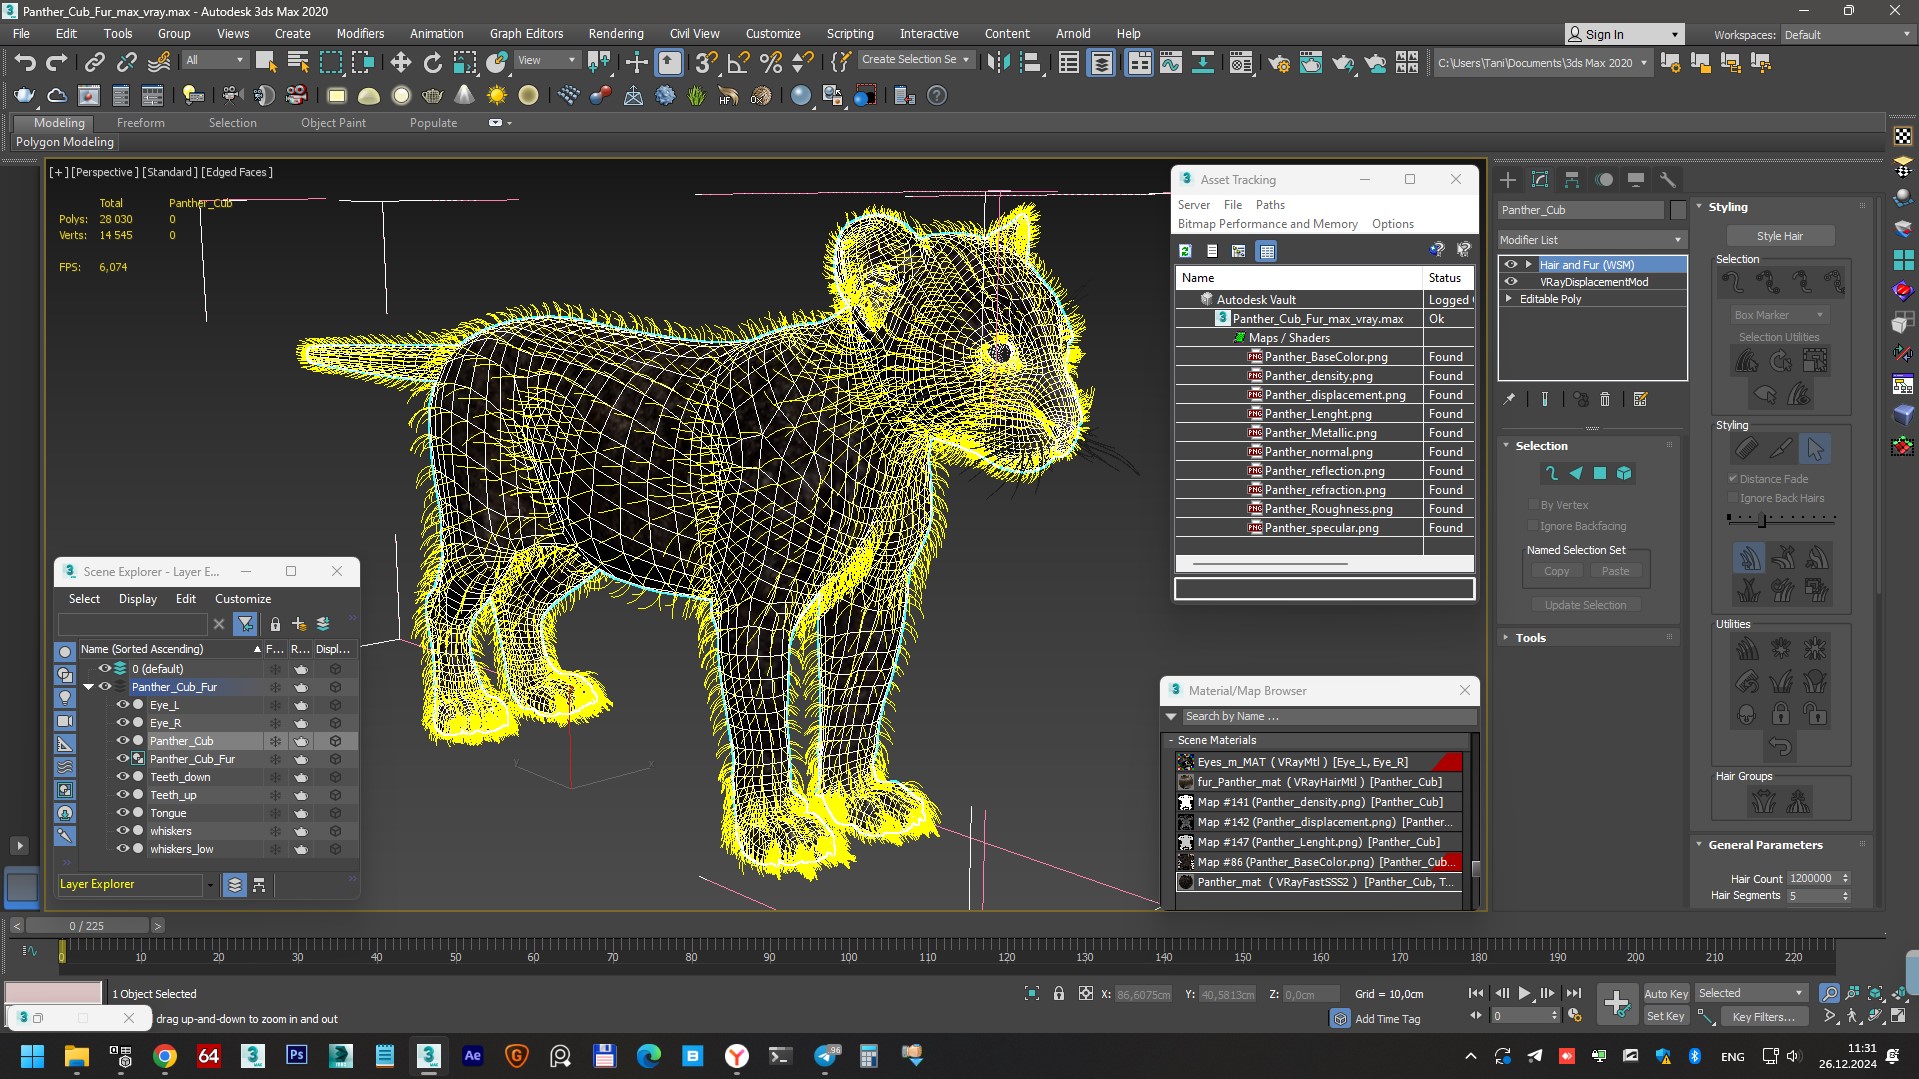Open Key Filters dialog
This screenshot has width=1919, height=1079.
pos(1764,1017)
